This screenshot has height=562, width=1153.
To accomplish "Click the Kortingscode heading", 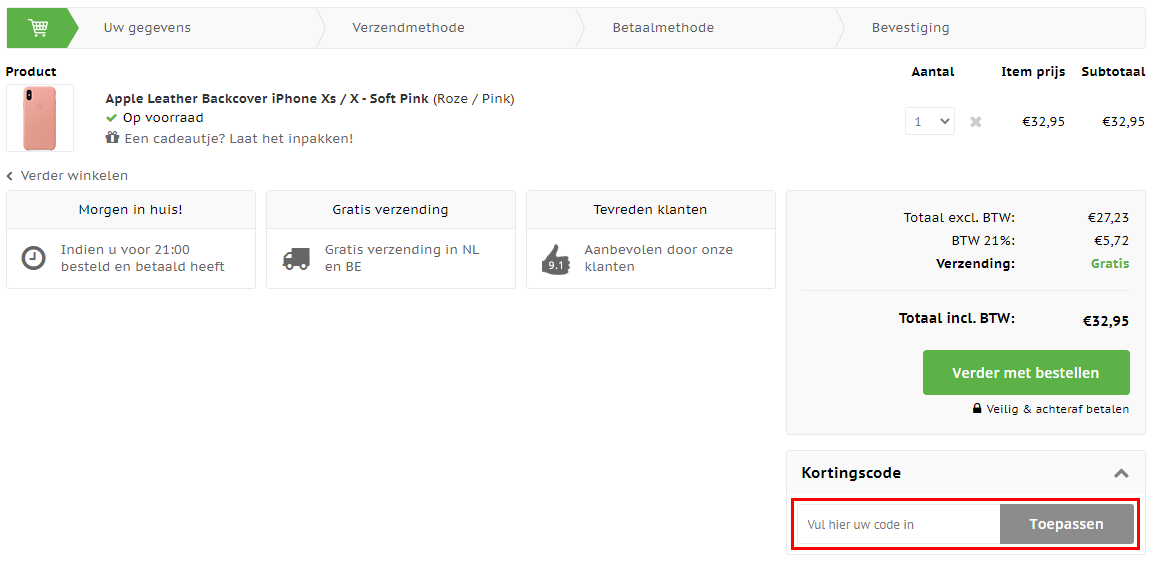I will pyautogui.click(x=851, y=473).
